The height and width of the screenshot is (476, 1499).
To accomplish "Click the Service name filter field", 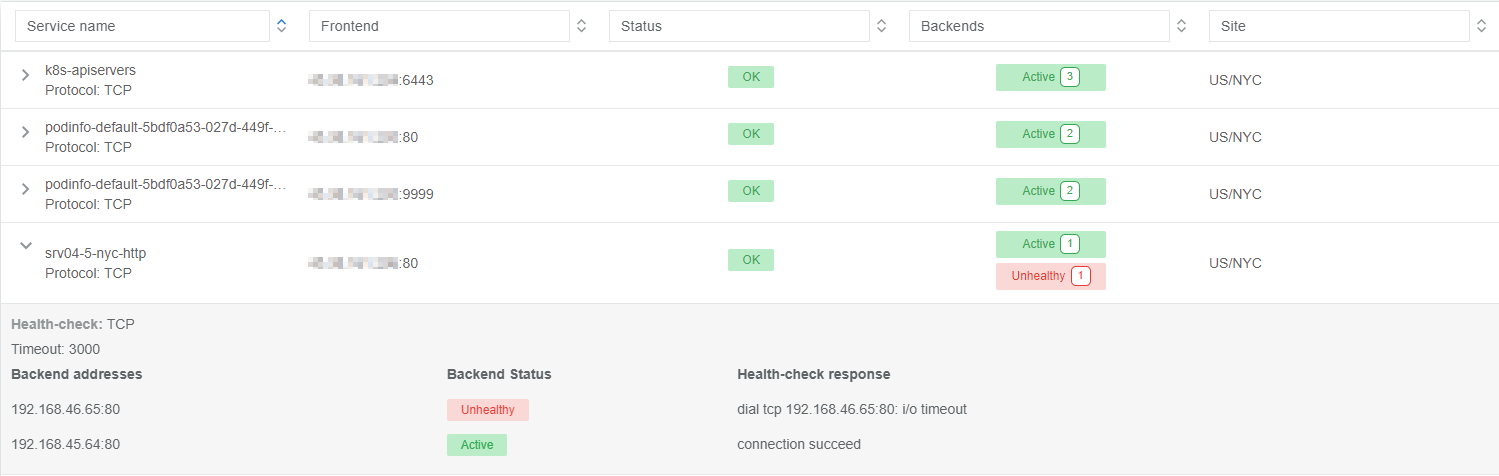I will (x=142, y=26).
